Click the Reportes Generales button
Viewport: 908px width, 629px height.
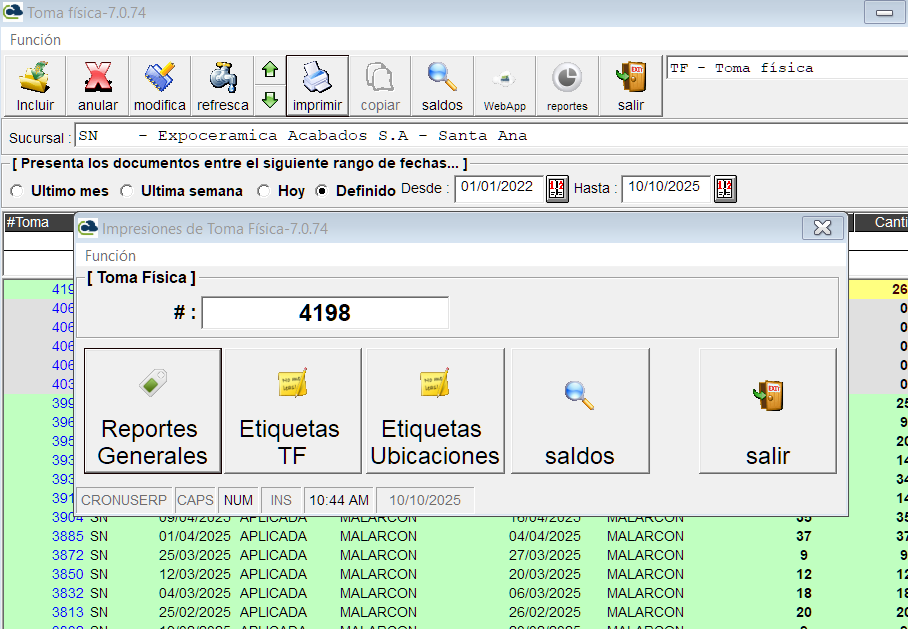click(153, 411)
